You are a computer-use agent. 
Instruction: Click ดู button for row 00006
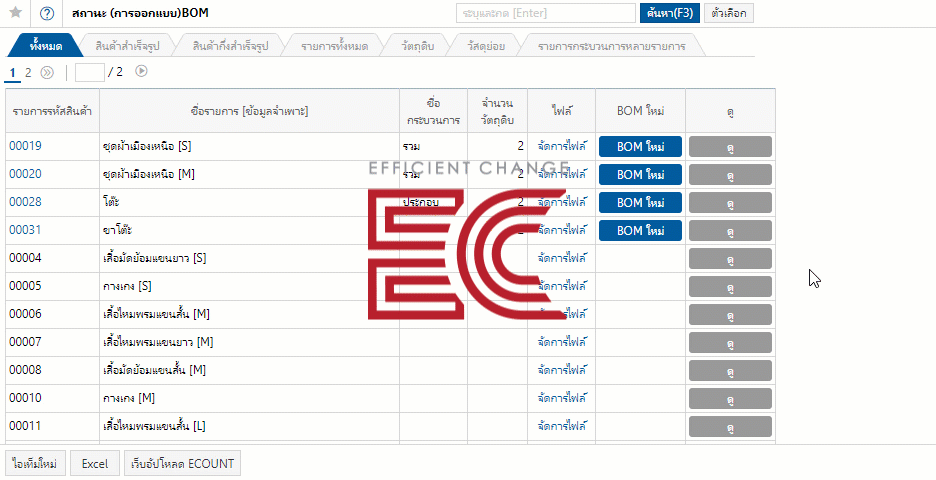tap(730, 315)
